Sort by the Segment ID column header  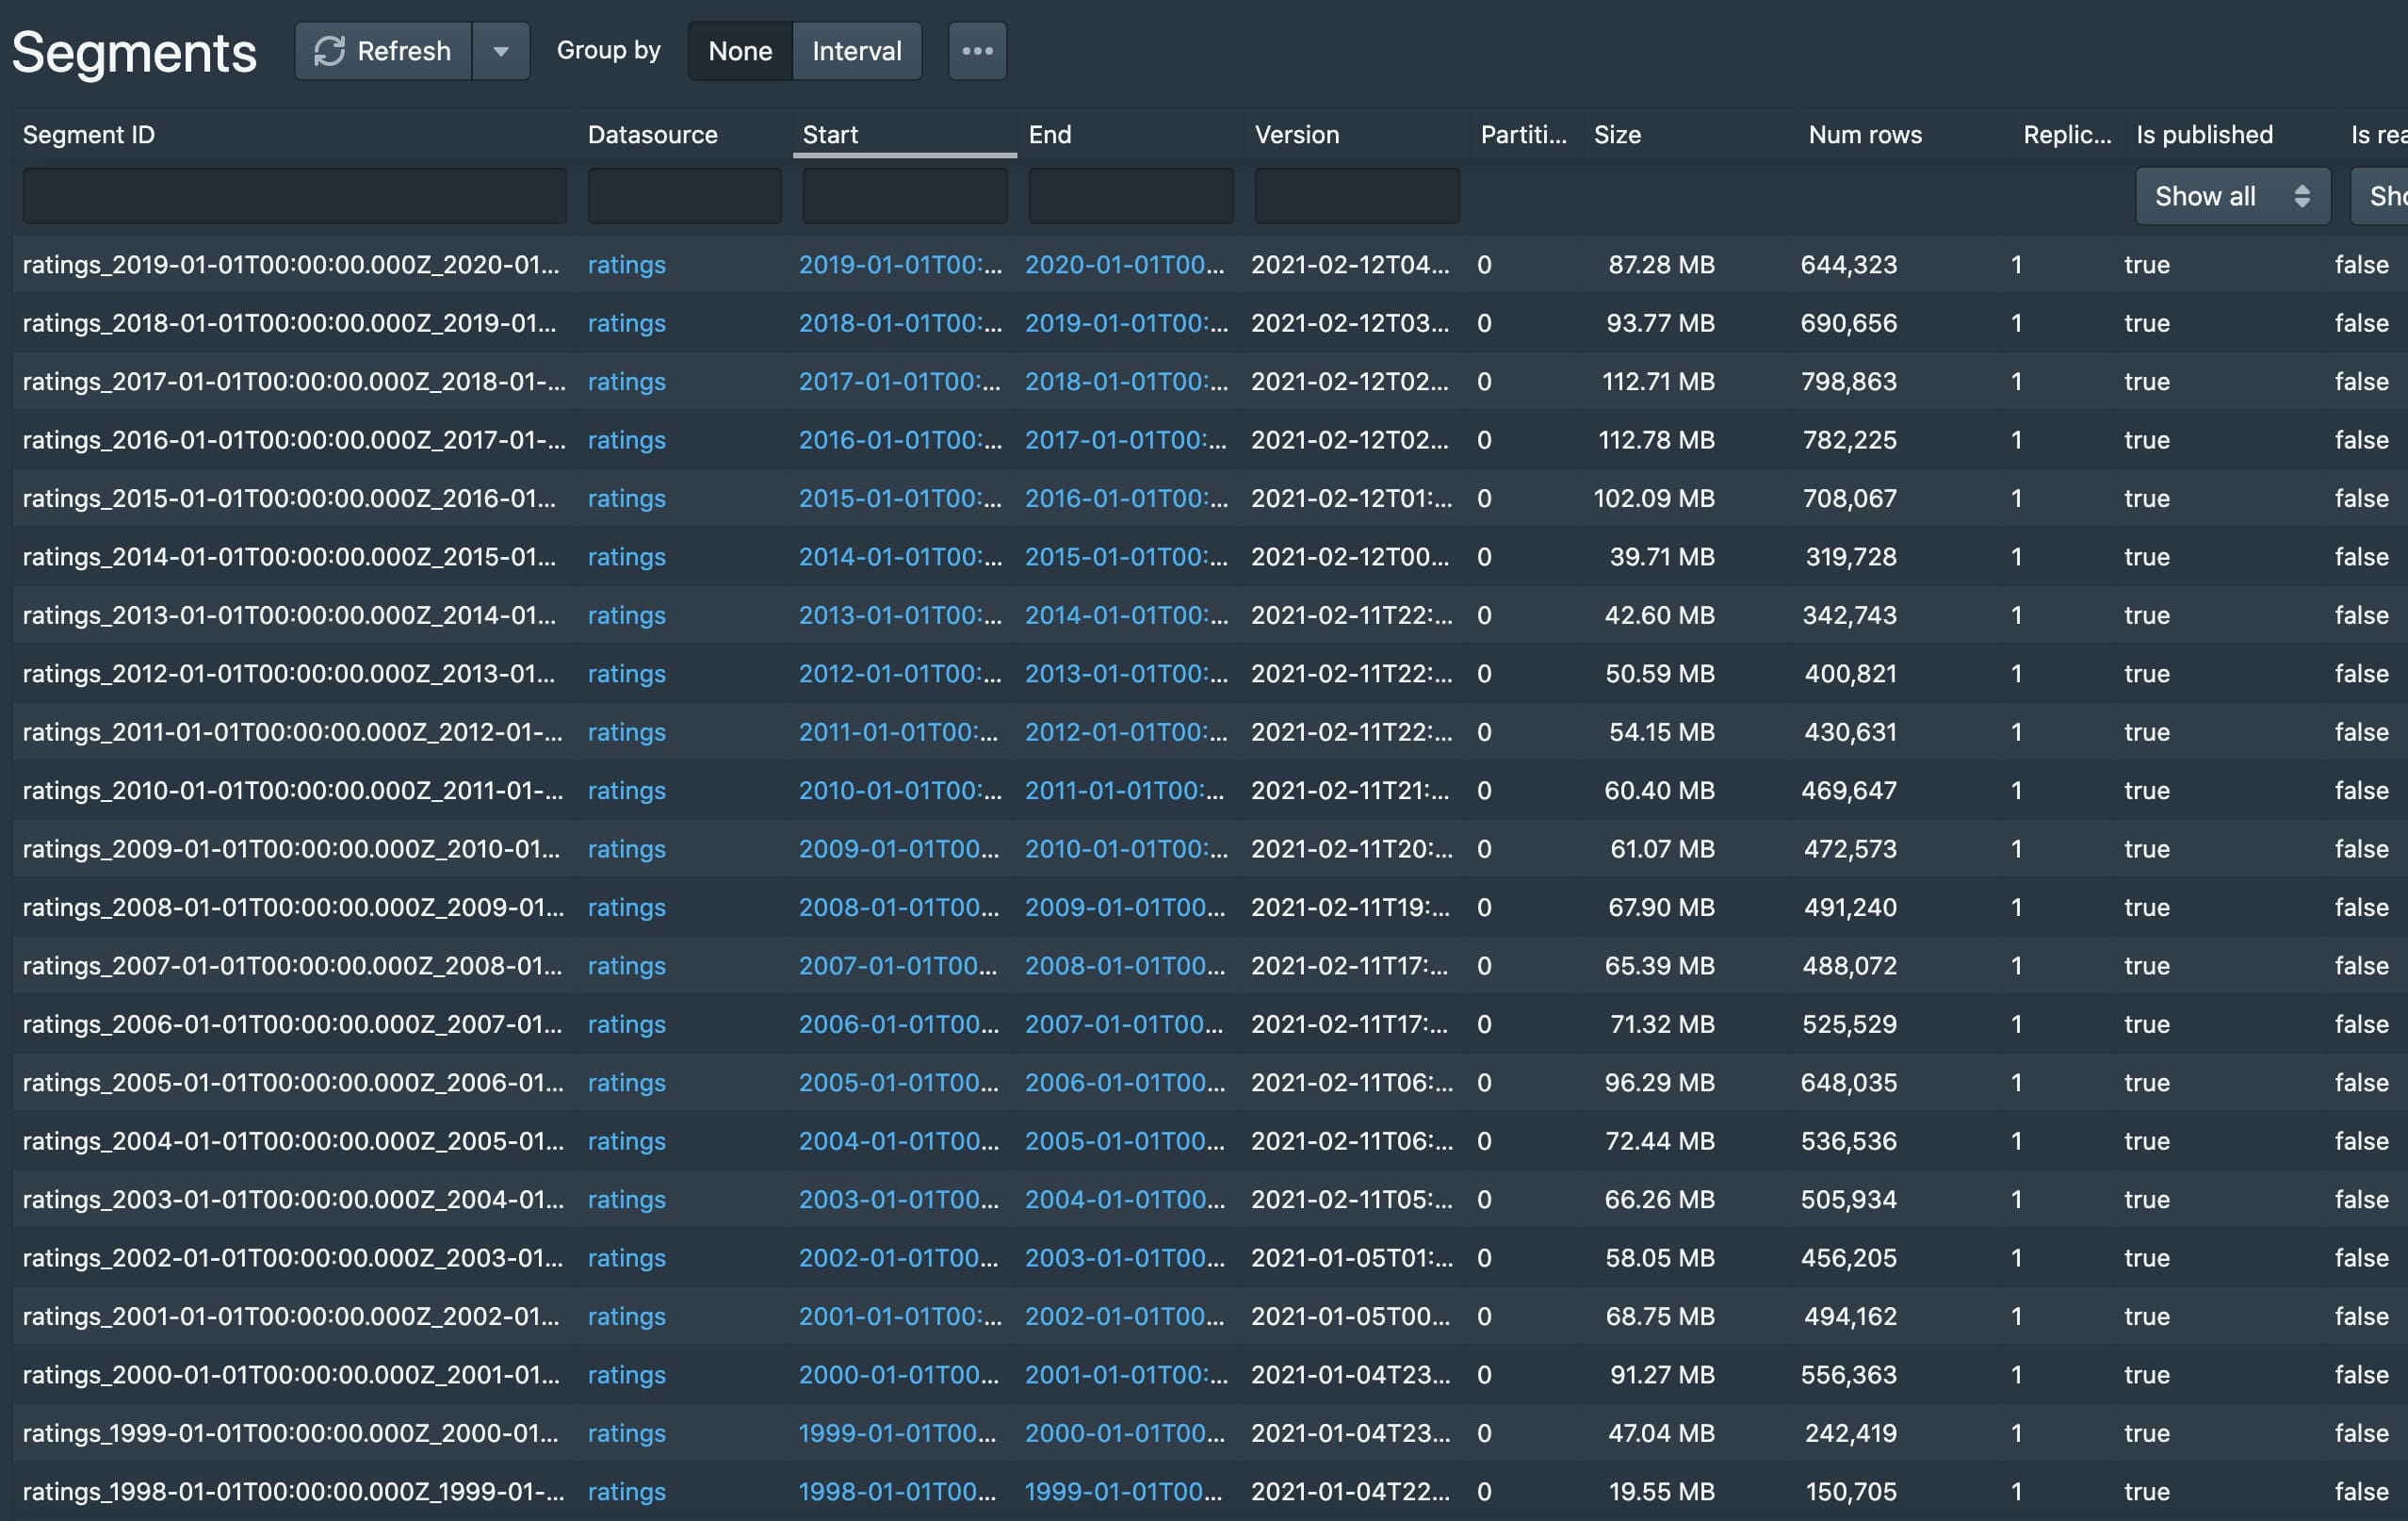pyautogui.click(x=89, y=135)
